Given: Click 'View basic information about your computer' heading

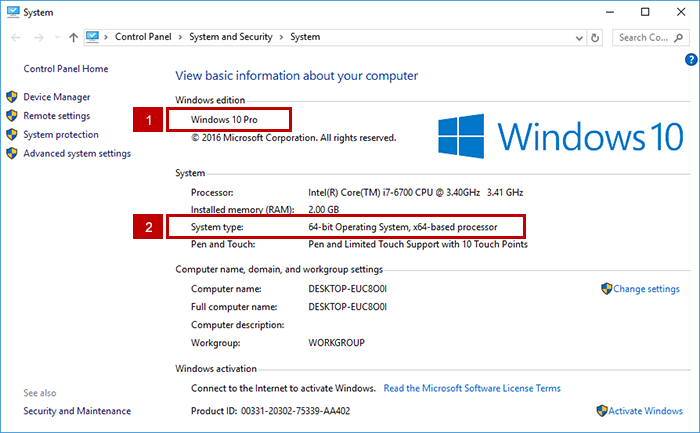Looking at the screenshot, I should pyautogui.click(x=296, y=76).
